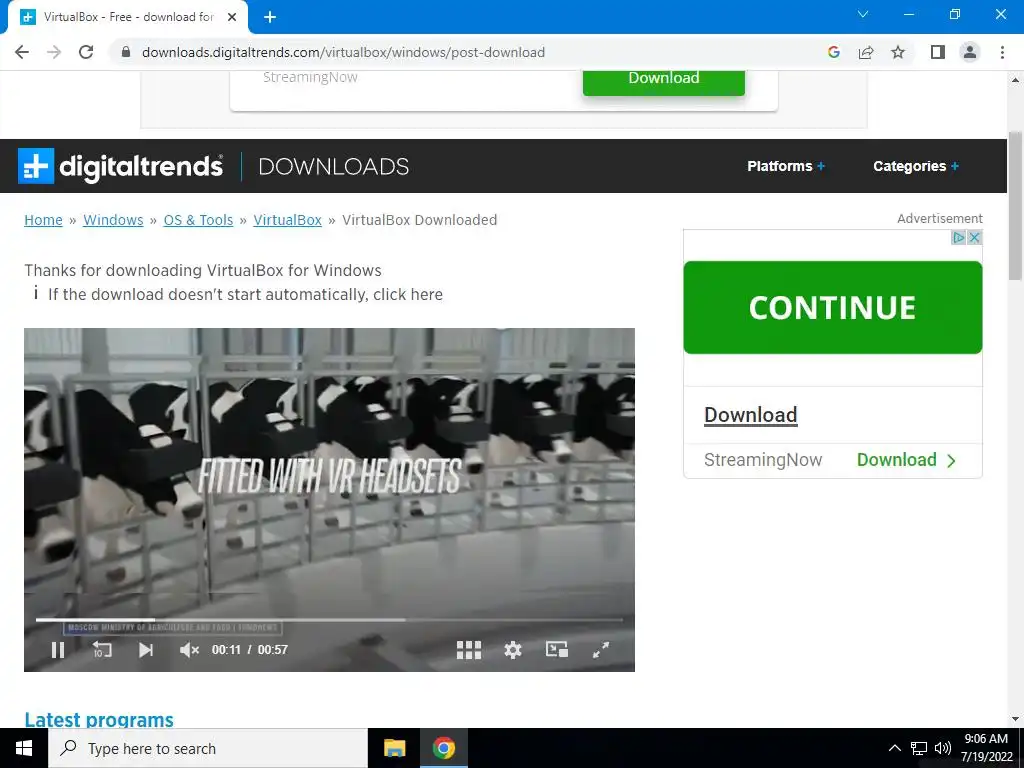The width and height of the screenshot is (1024, 768).
Task: Open network status tray icon
Action: [919, 748]
